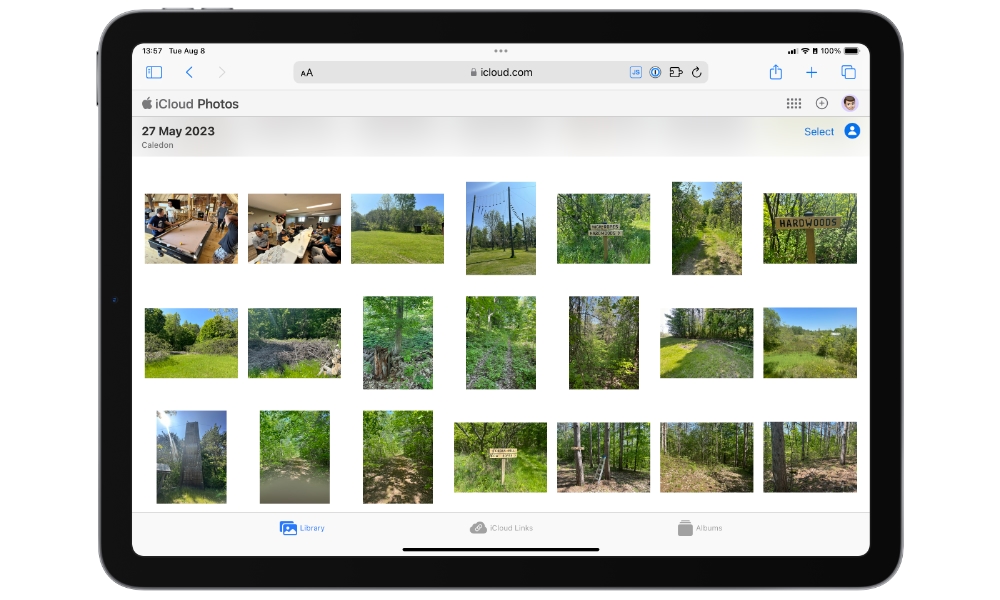Reload the iCloud page

point(697,72)
